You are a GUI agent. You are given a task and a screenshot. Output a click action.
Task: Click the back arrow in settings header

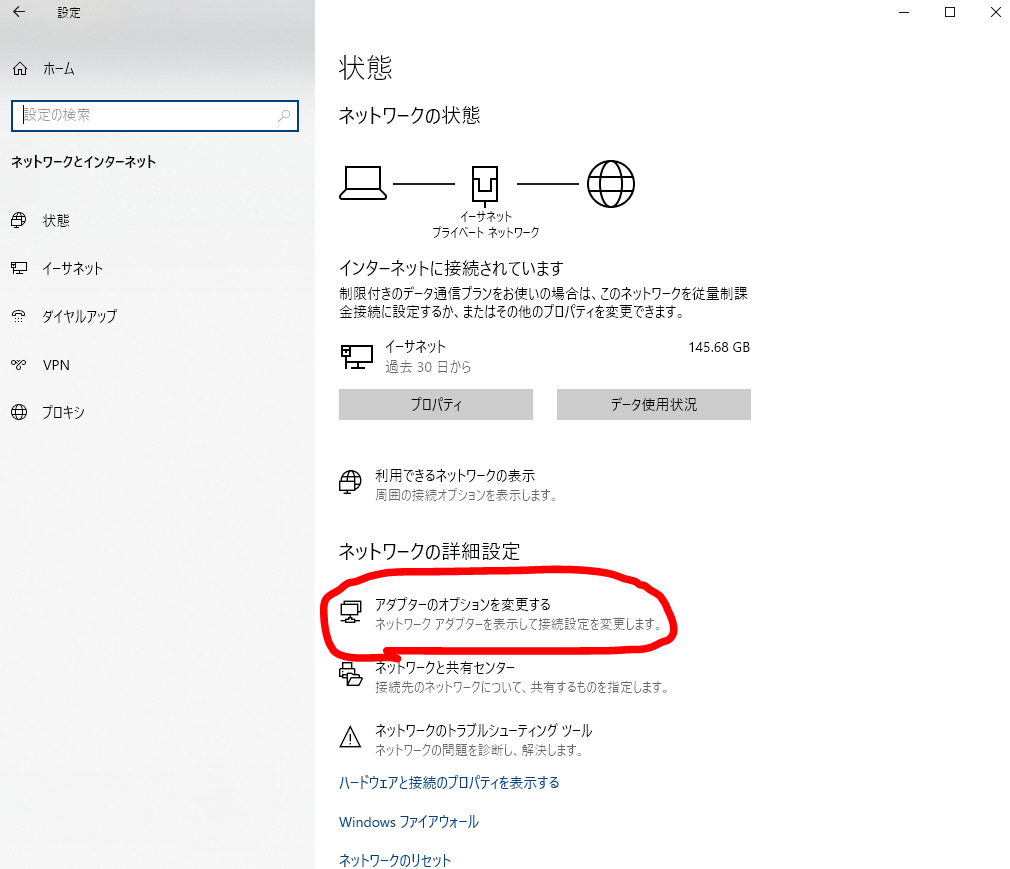[x=19, y=13]
